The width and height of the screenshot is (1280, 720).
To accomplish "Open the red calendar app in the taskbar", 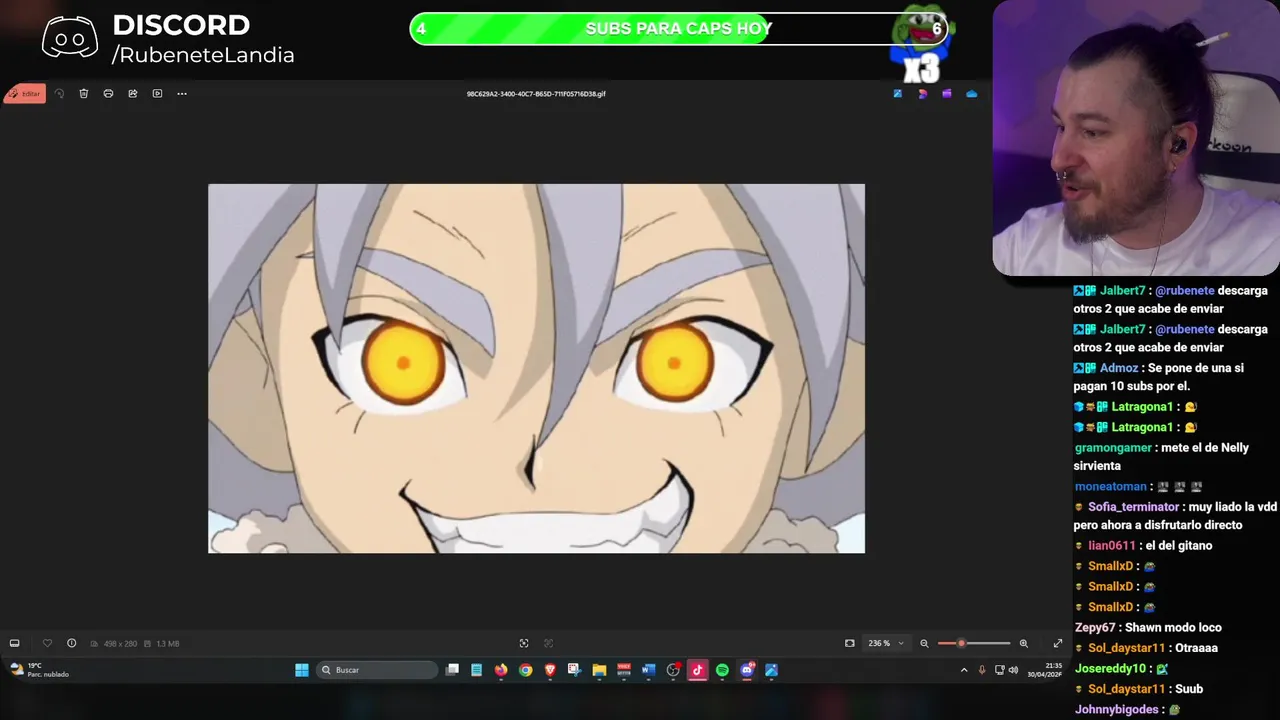I will pyautogui.click(x=624, y=670).
